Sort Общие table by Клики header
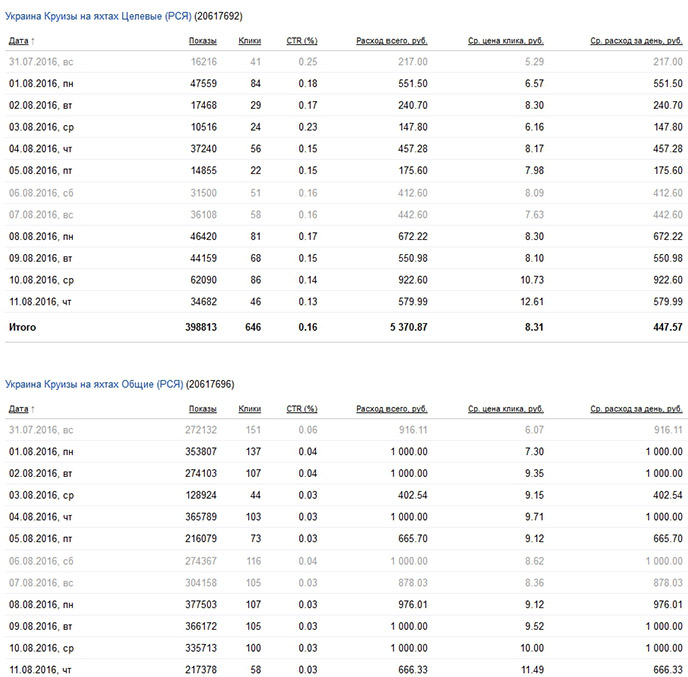688x677 pixels. [250, 409]
